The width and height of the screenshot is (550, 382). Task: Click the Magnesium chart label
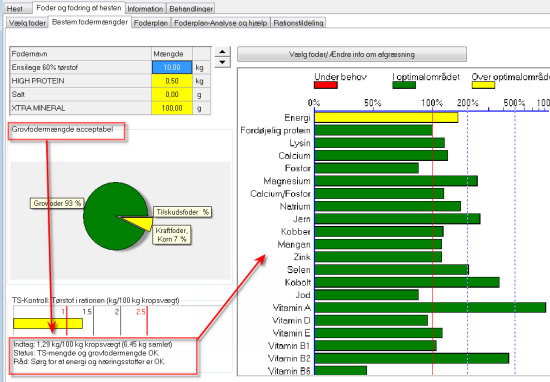[x=287, y=181]
